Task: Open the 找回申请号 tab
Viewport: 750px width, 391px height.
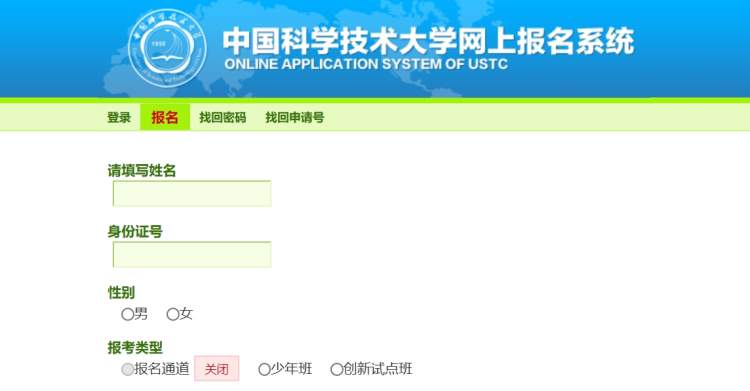Action: click(295, 117)
